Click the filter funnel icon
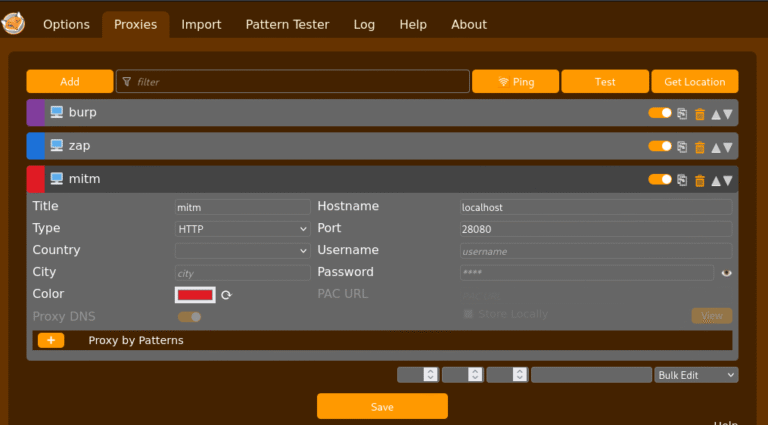This screenshot has width=768, height=425. click(x=127, y=81)
